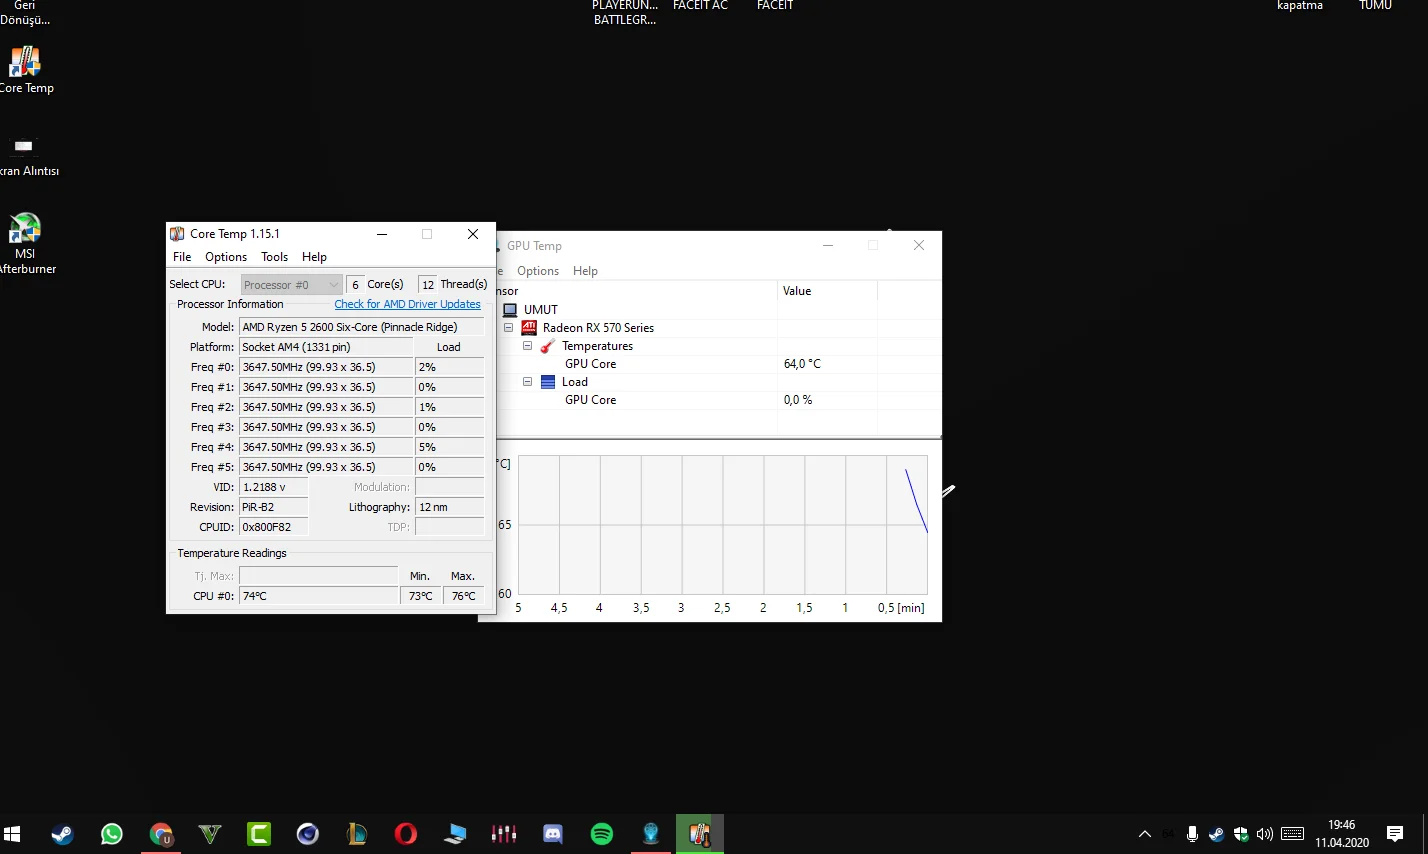
Task: Click the Model field showing AMD Ryzen 5 2600
Action: point(362,327)
